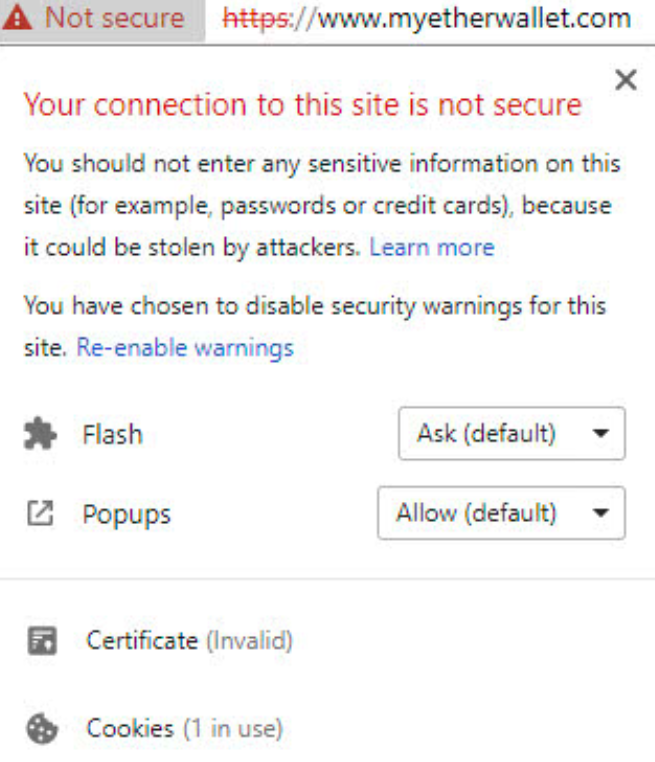Close the site information popup
Screen dimensions: 655x762
[626, 80]
